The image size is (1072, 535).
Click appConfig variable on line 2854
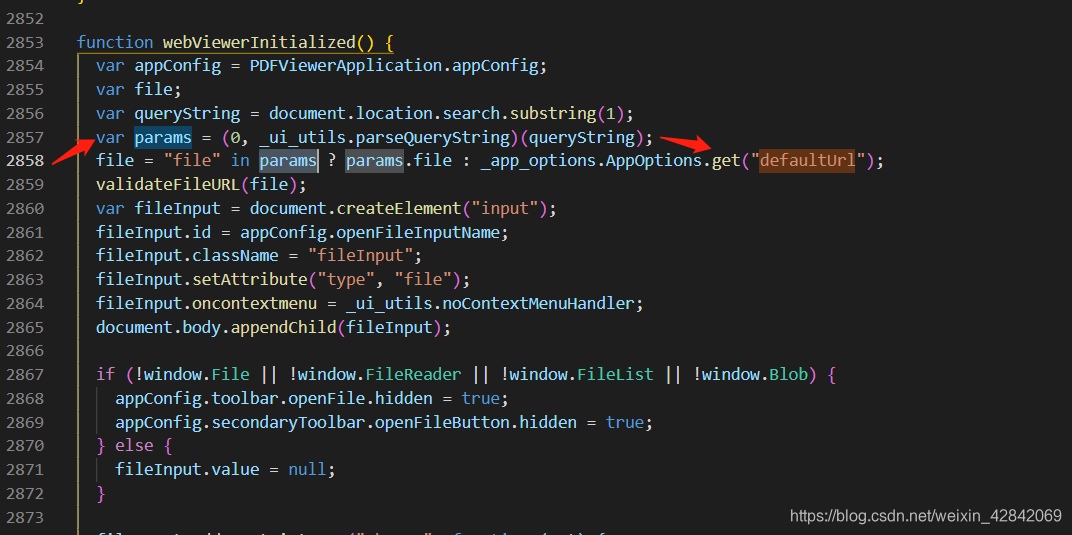pyautogui.click(x=178, y=66)
